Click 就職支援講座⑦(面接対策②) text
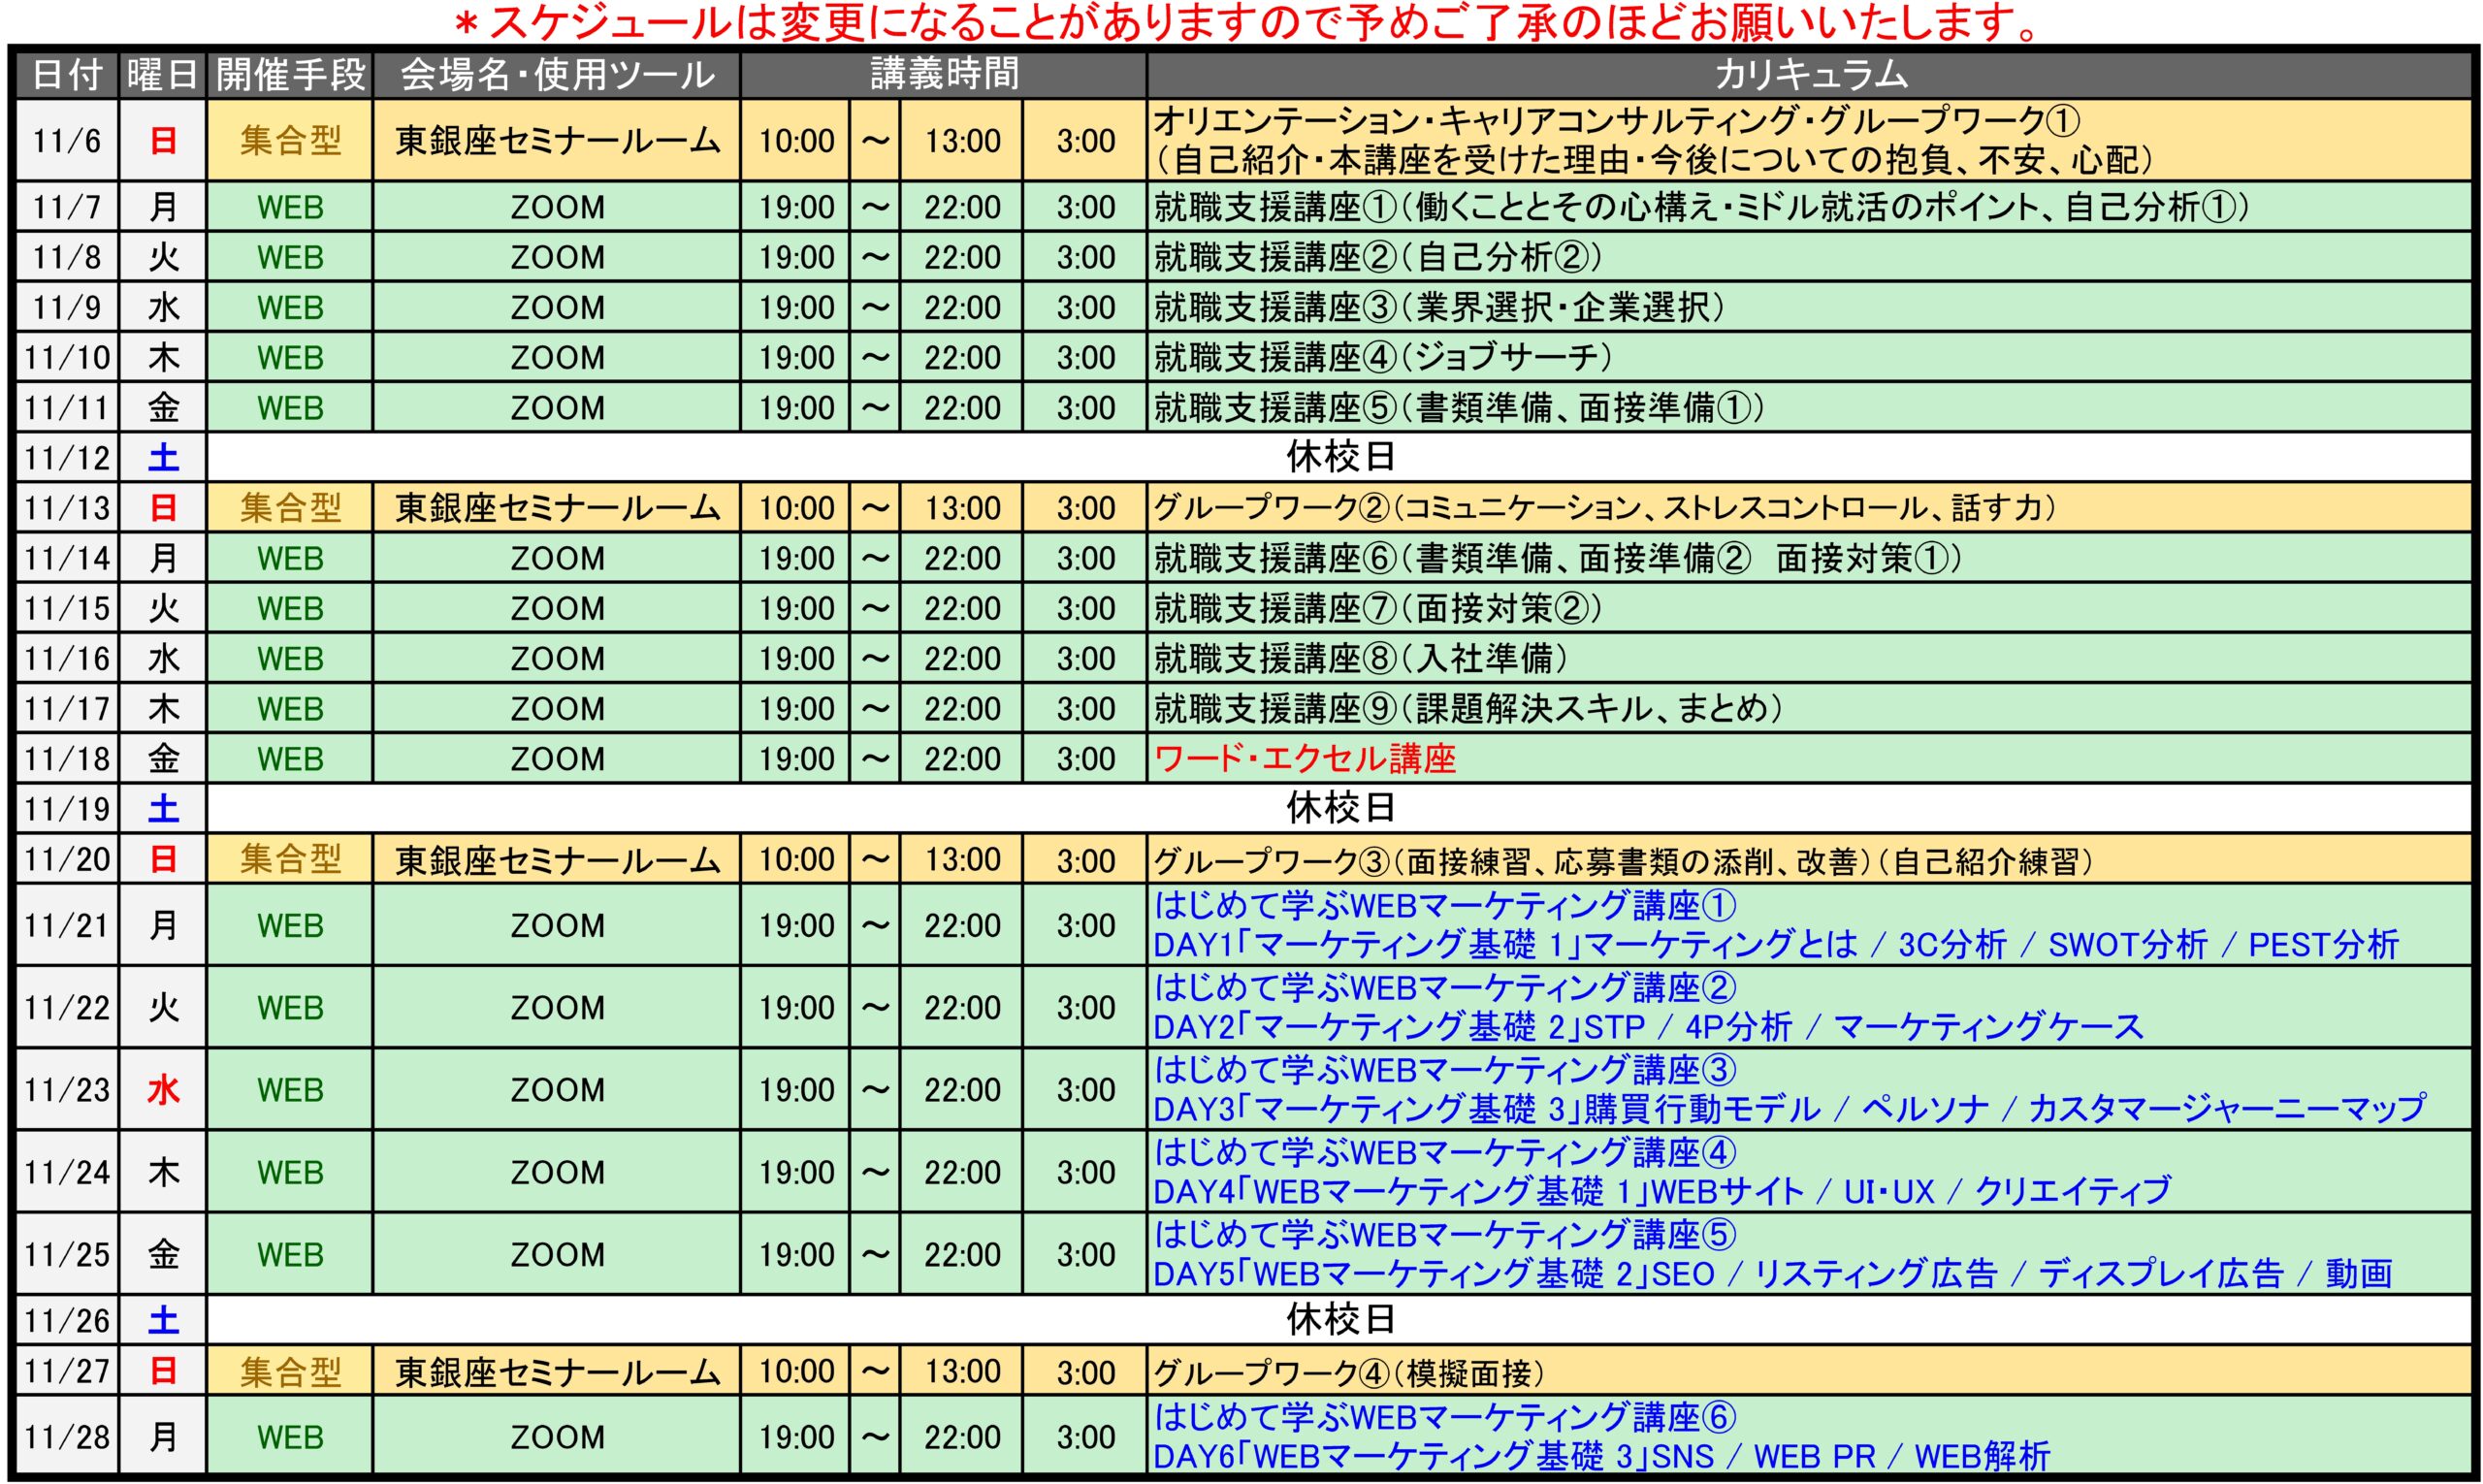Viewport: 2483px width, 1484px height. [x=1377, y=608]
